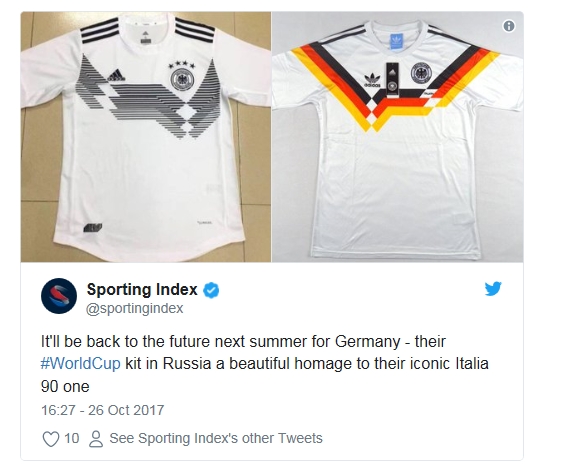Like the tweet with heart icon
The height and width of the screenshot is (470, 577).
(x=51, y=439)
